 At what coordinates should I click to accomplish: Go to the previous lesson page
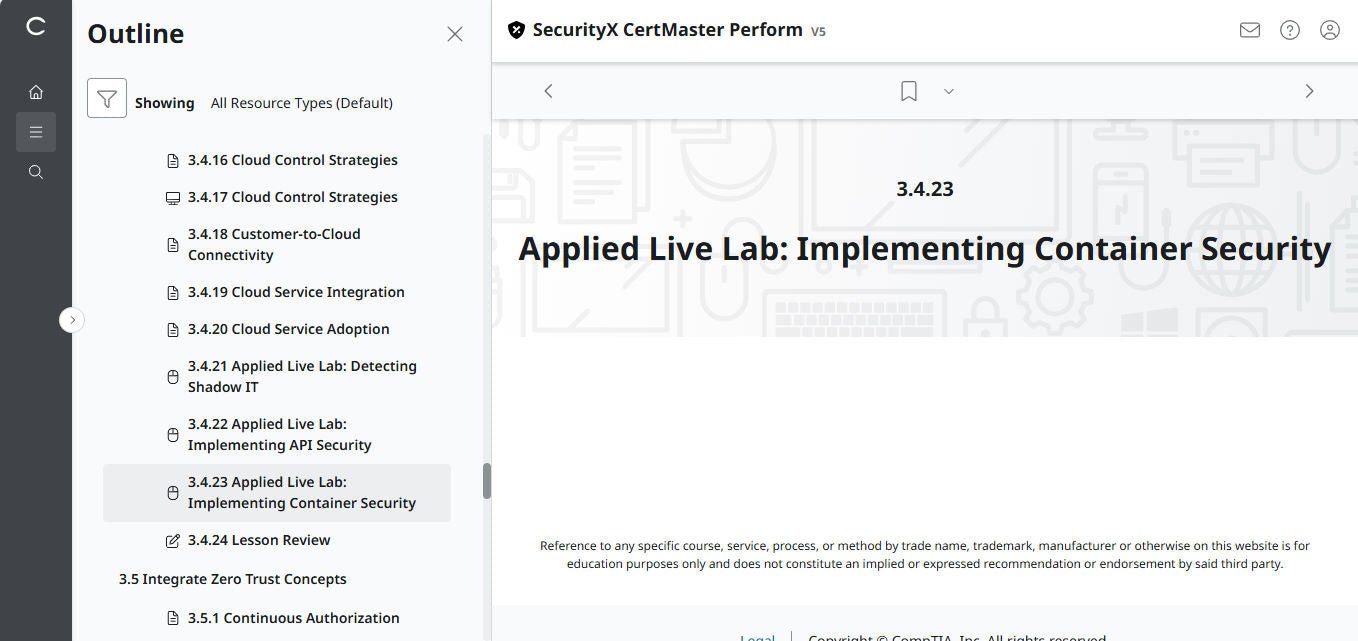[x=548, y=90]
